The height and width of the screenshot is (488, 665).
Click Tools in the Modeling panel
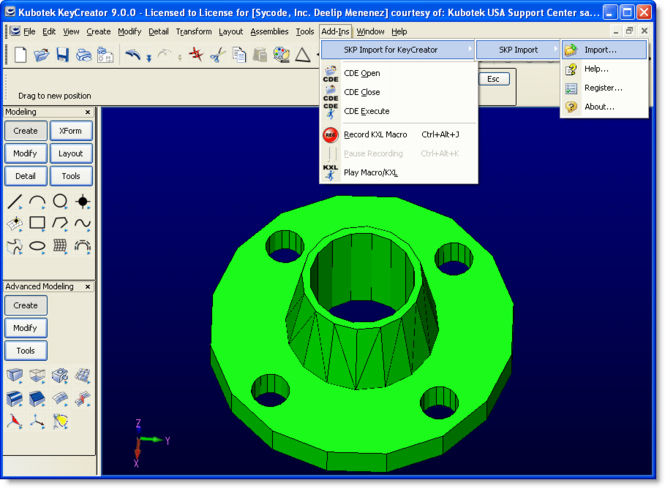[71, 176]
